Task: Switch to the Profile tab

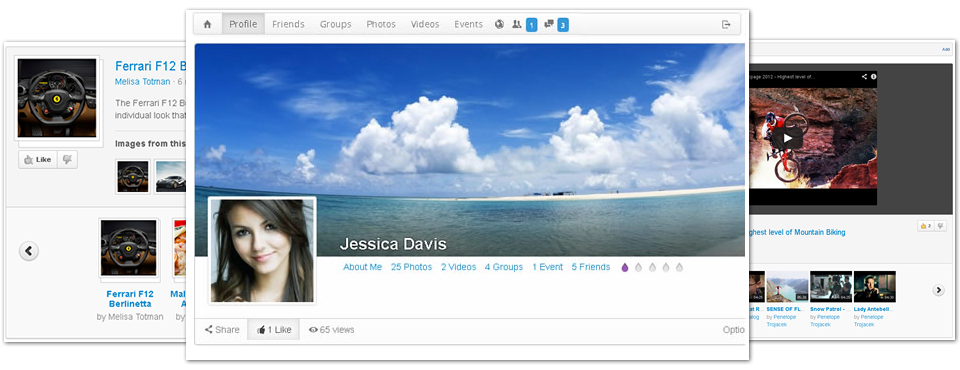Action: 244,25
